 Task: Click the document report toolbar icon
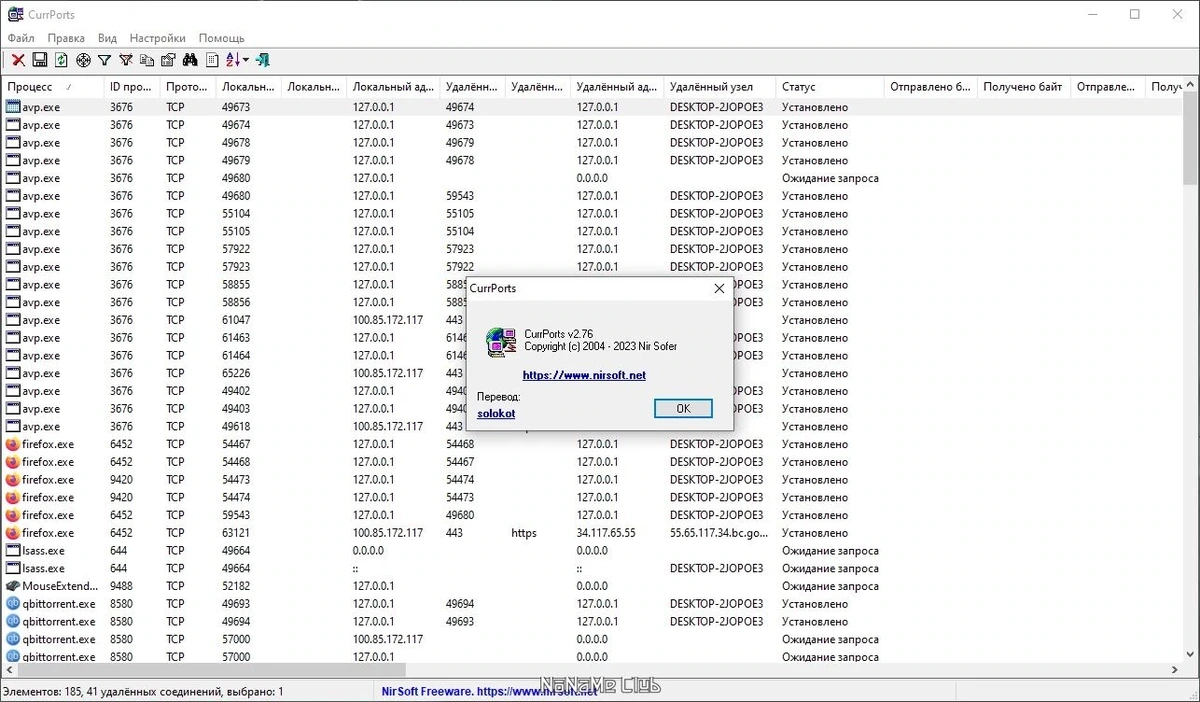pyautogui.click(x=212, y=60)
